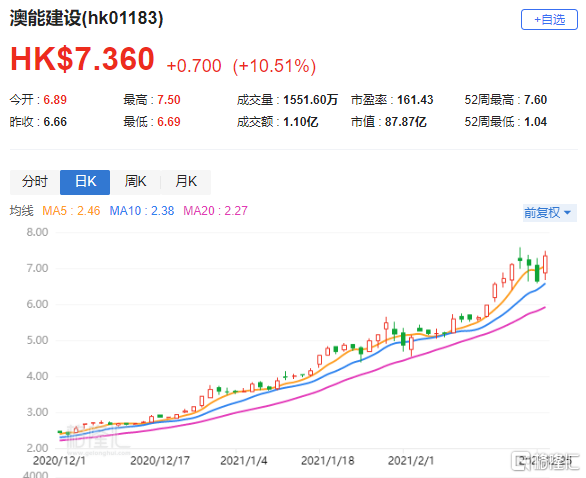Click the 均线 label
This screenshot has width=586, height=478.
(21, 211)
